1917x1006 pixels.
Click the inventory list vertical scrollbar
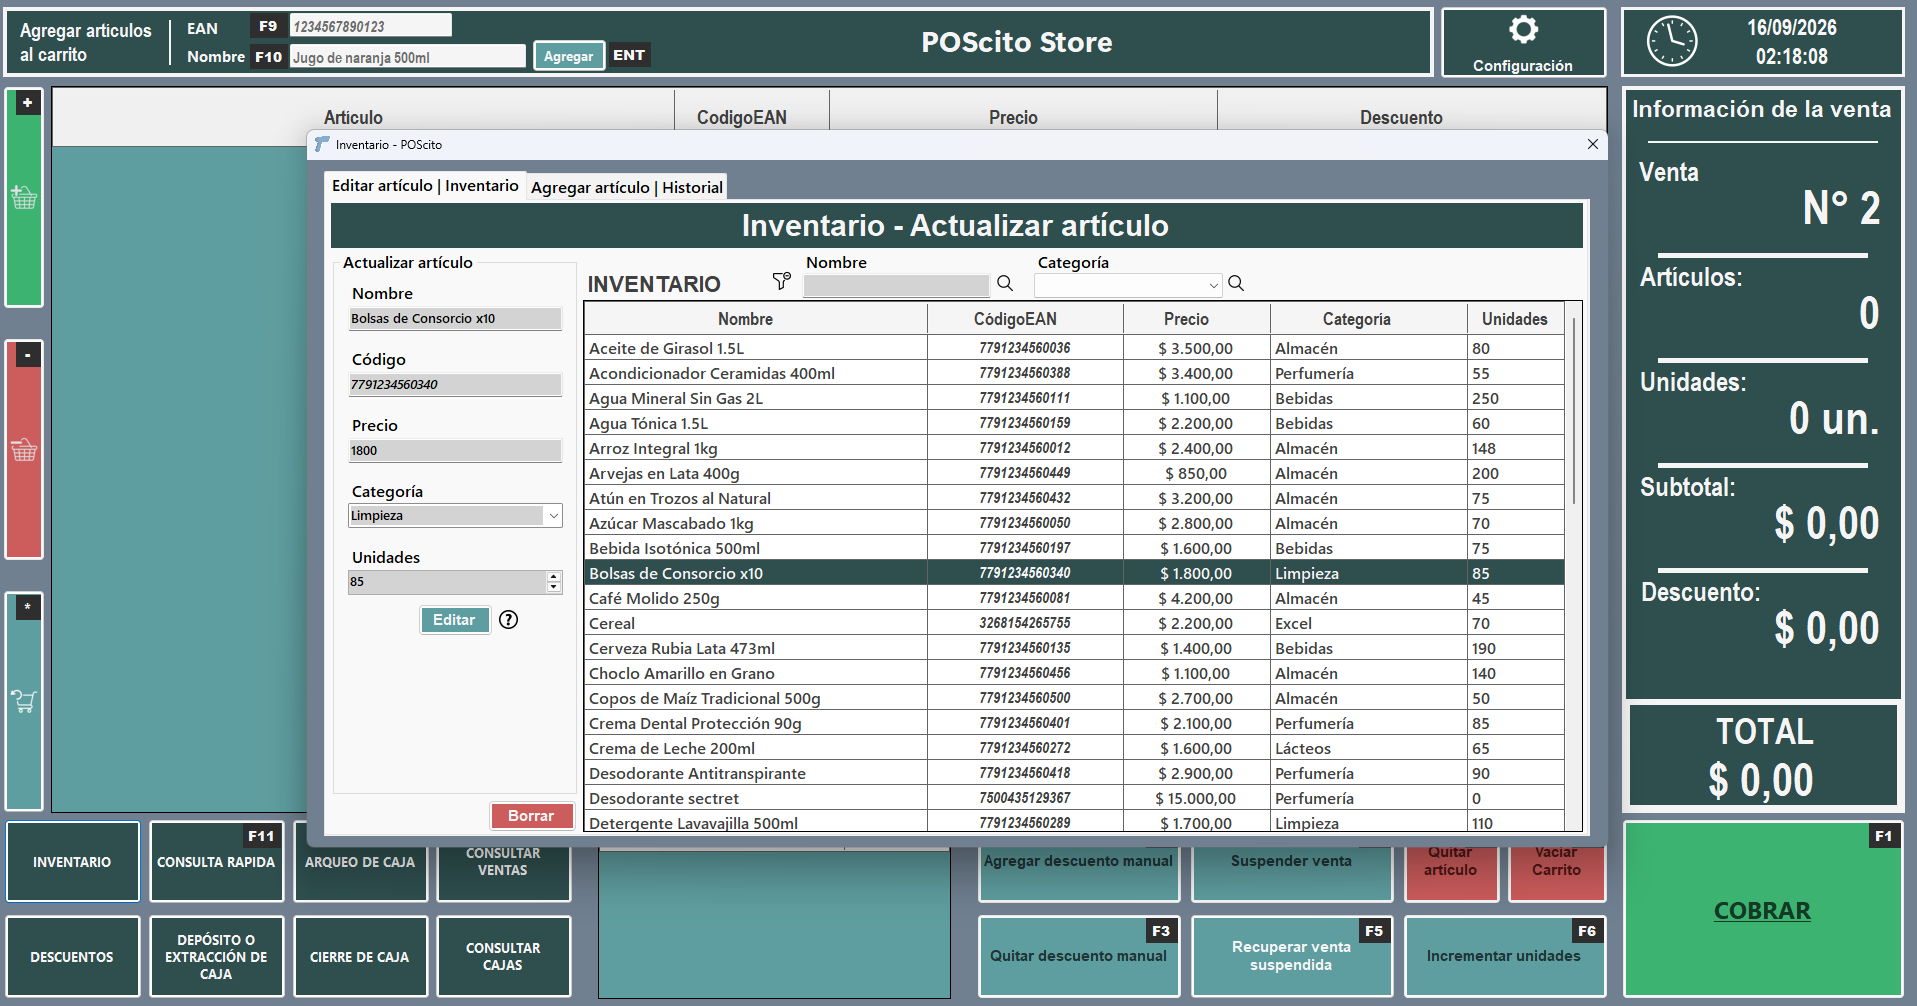coord(1574,410)
